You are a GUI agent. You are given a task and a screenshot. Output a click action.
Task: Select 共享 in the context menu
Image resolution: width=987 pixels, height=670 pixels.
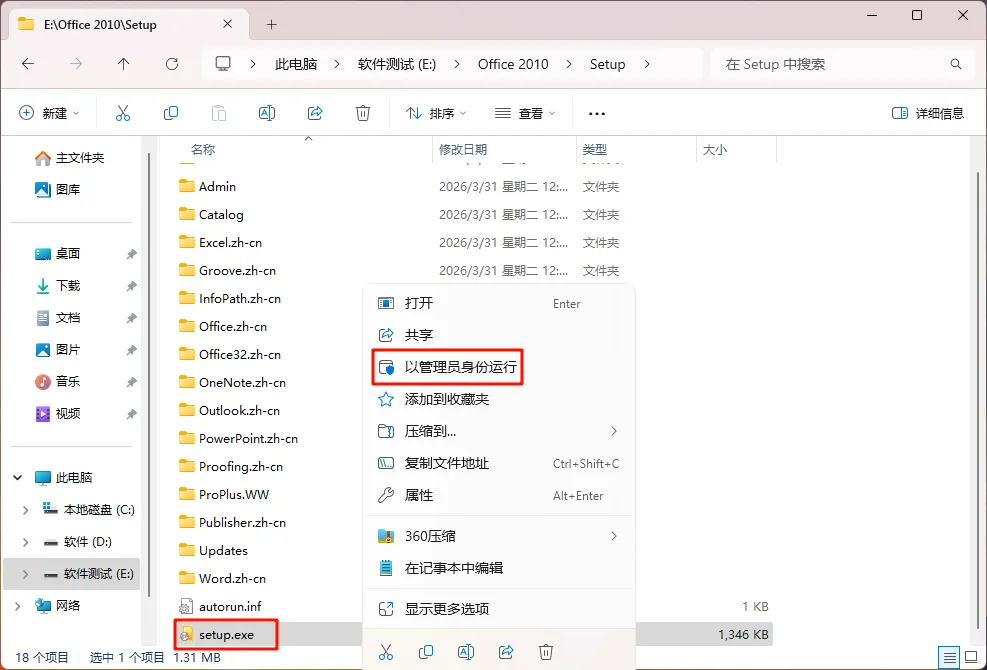pos(499,335)
